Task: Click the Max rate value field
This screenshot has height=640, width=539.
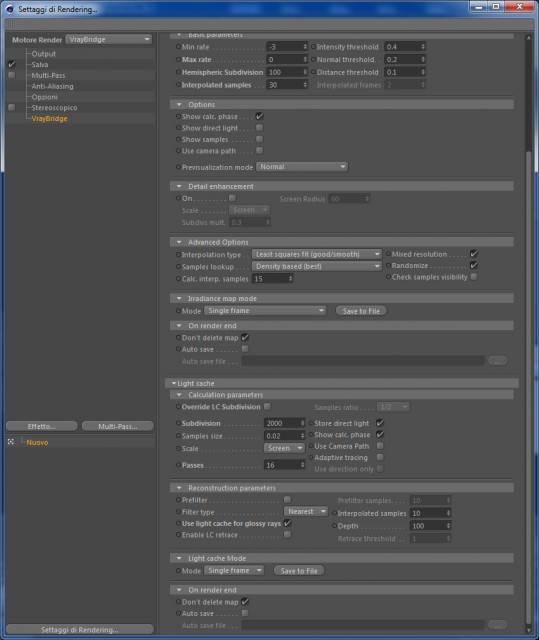Action: pos(284,59)
